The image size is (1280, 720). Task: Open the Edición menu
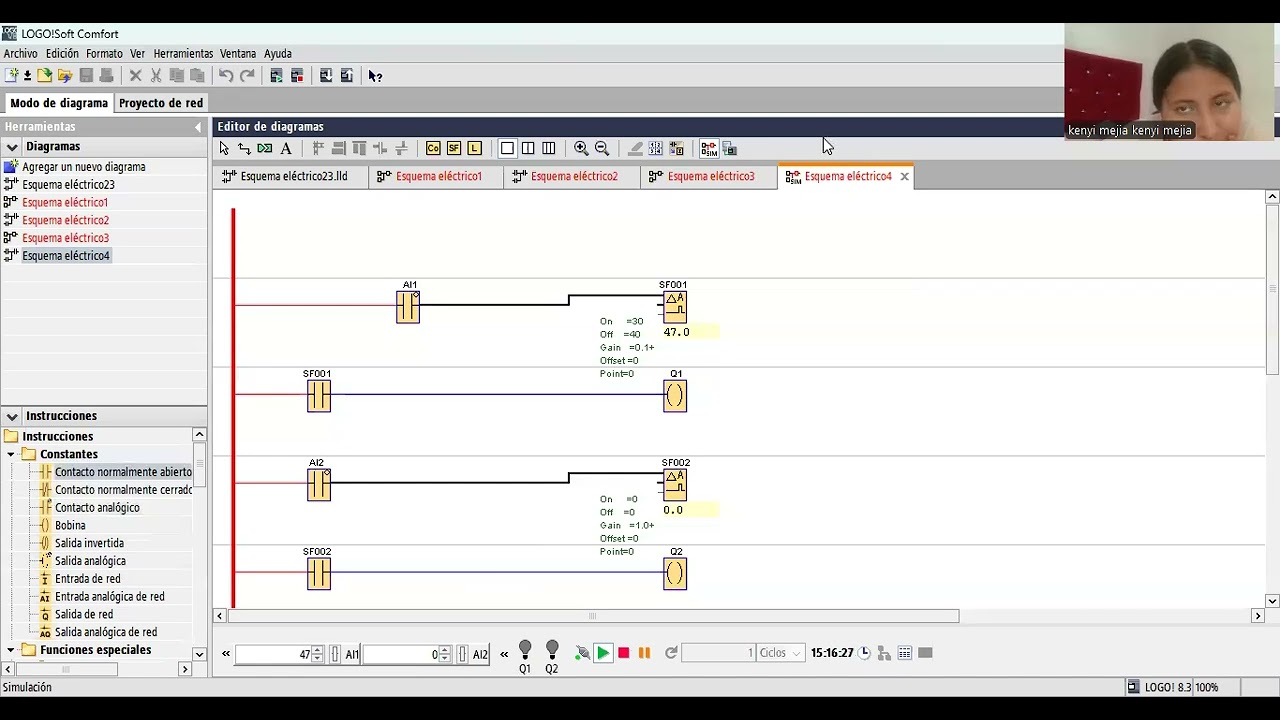click(62, 54)
